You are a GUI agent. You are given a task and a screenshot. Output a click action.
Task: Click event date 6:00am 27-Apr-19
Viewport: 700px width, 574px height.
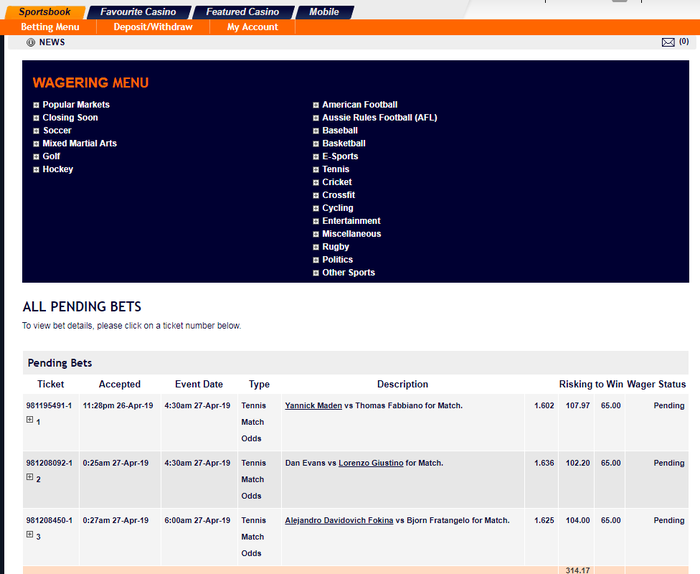(x=197, y=520)
